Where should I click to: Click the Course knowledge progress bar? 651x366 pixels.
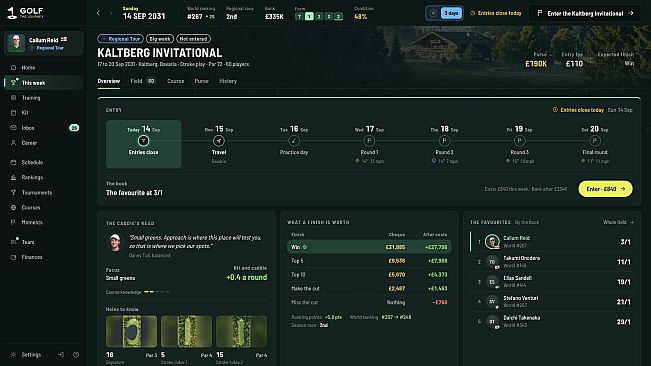pos(157,292)
